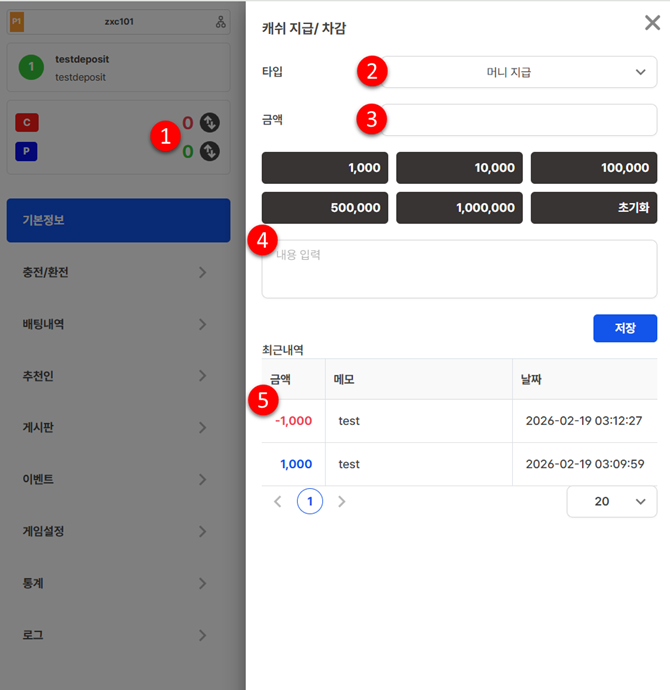The image size is (670, 690).
Task: Open the 게임설정 sidebar menu
Action: [118, 531]
